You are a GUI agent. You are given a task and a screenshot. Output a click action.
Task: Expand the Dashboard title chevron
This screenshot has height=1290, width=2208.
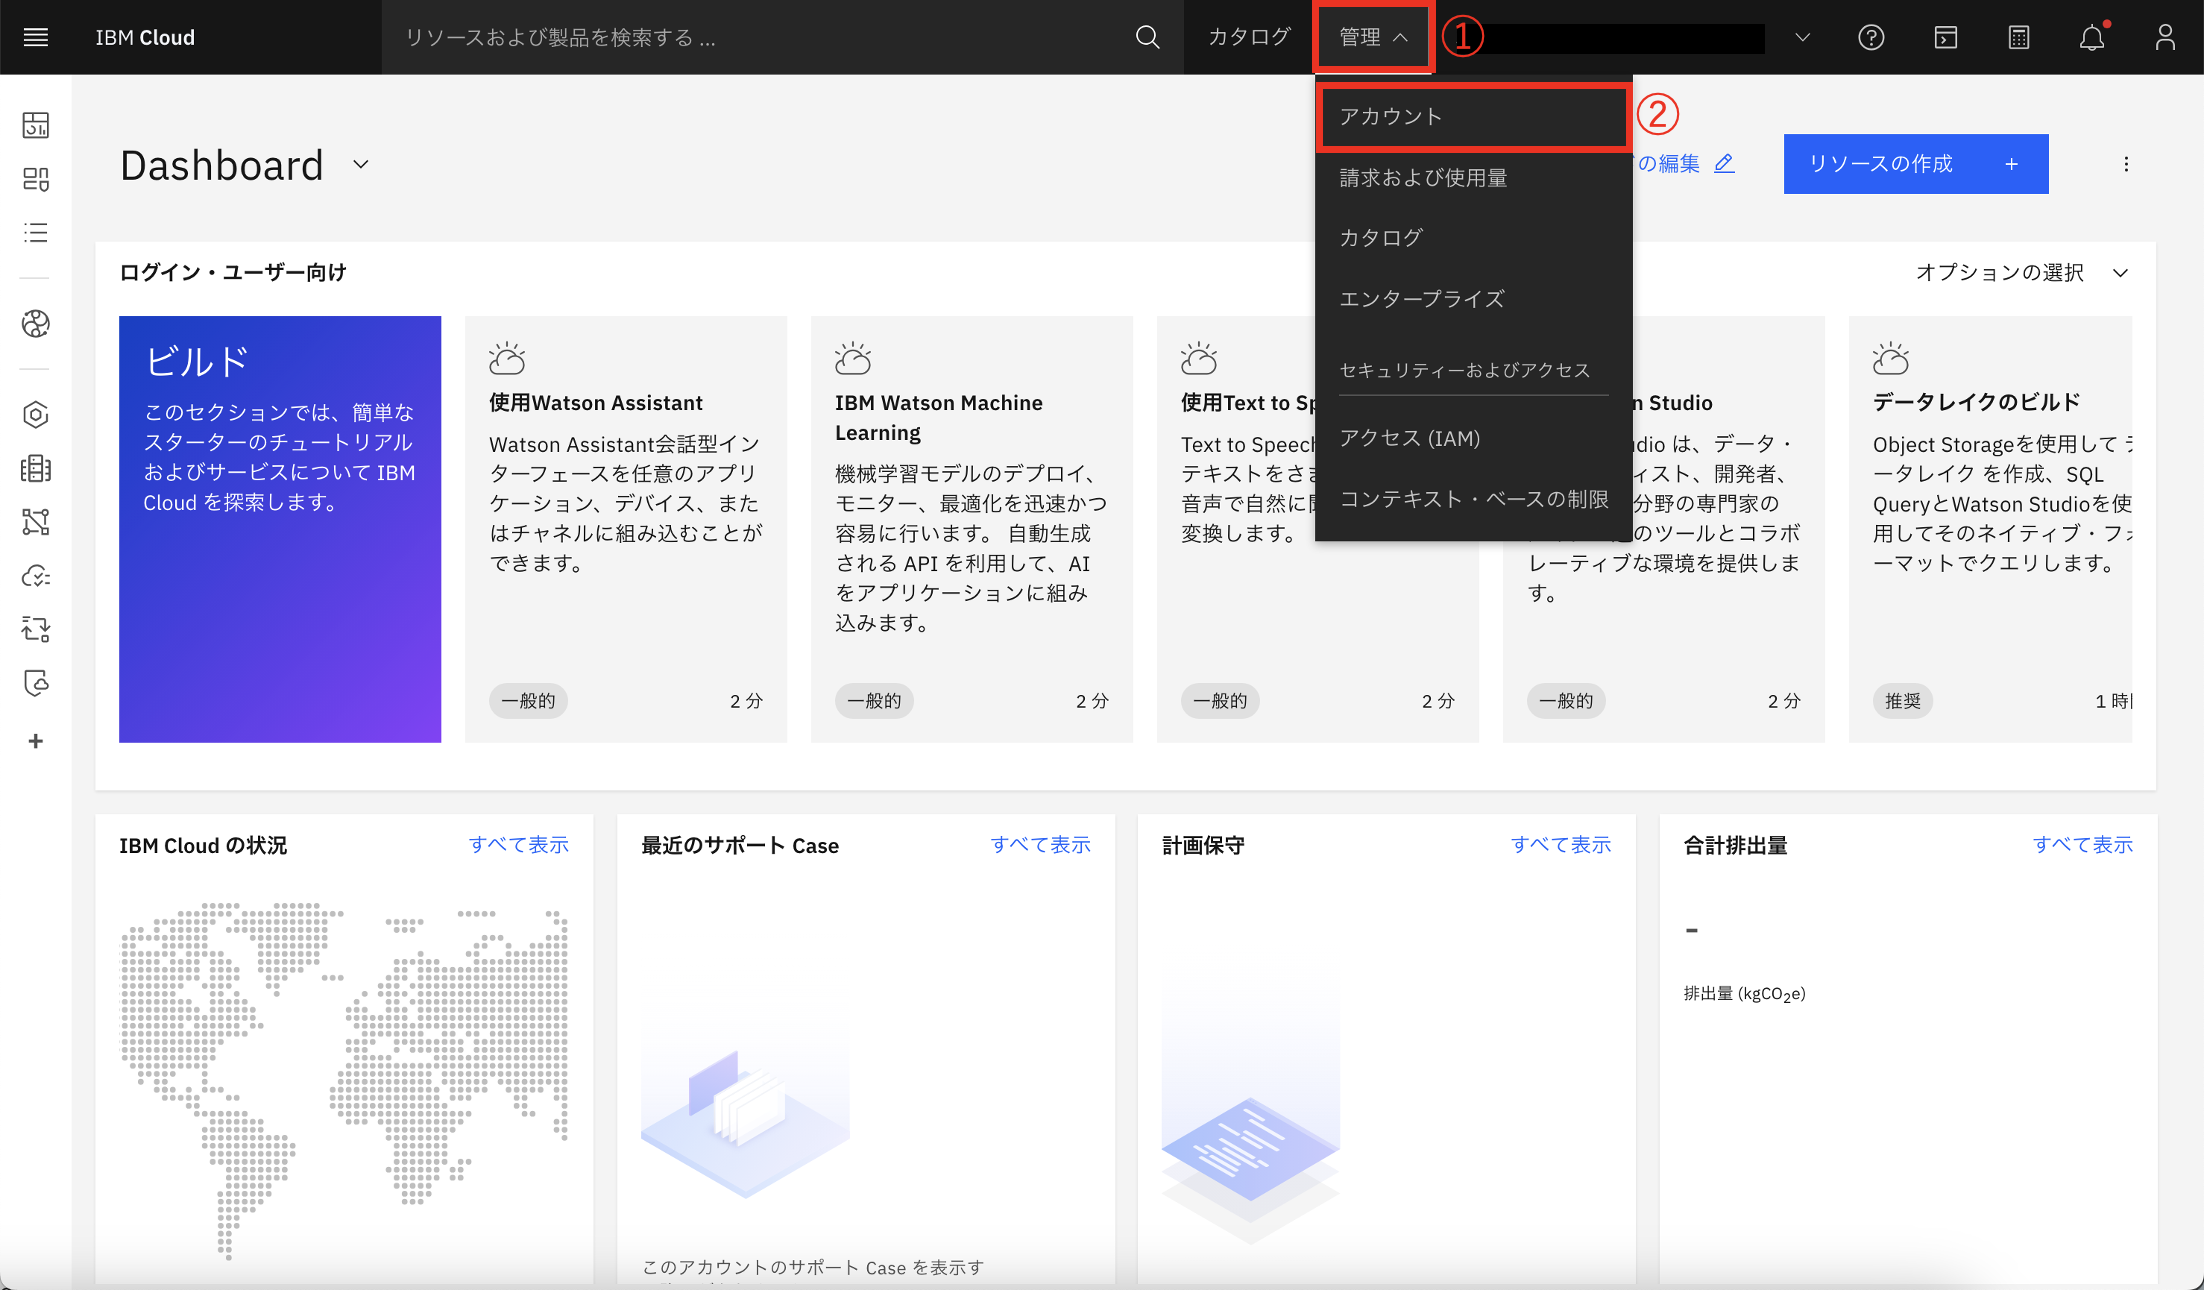click(x=361, y=164)
